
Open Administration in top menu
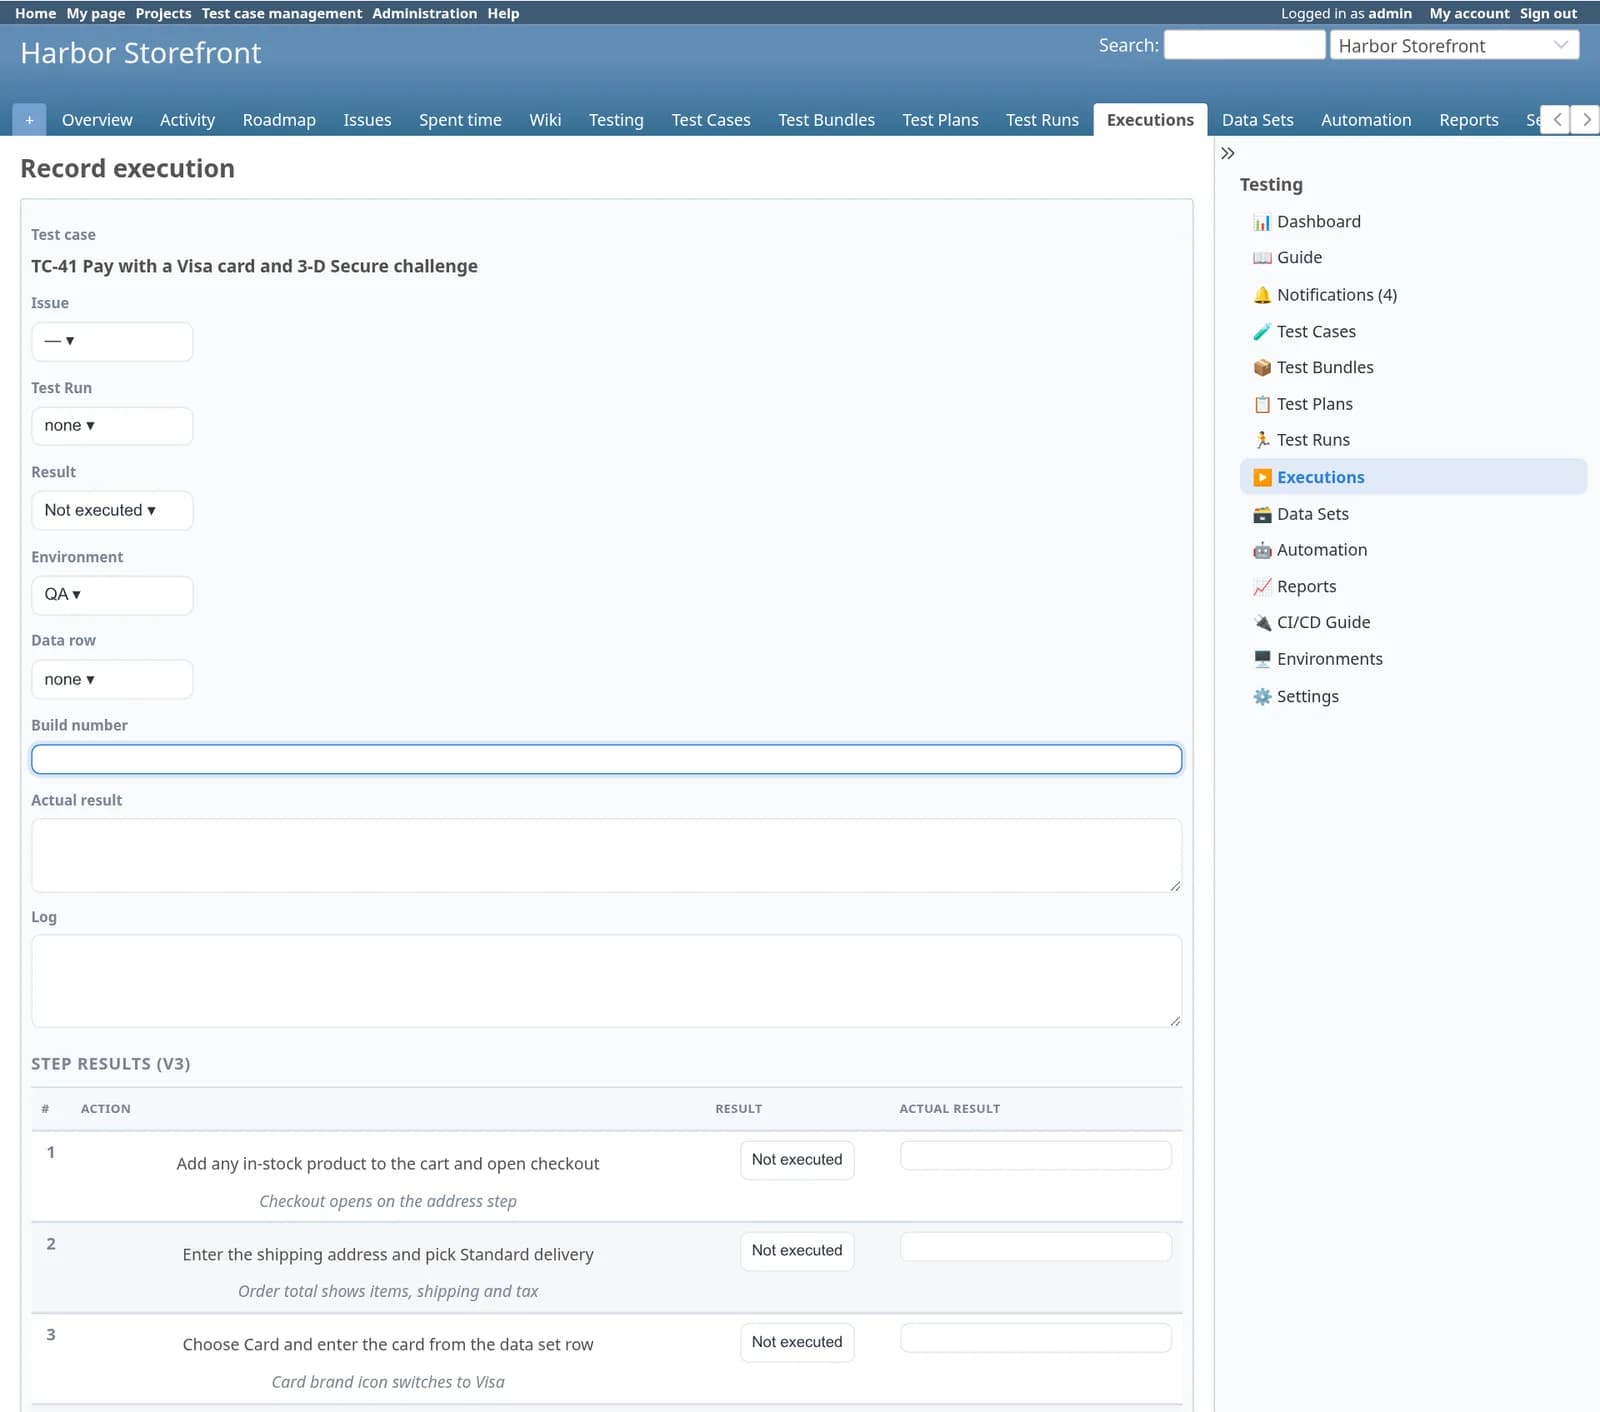pos(425,13)
